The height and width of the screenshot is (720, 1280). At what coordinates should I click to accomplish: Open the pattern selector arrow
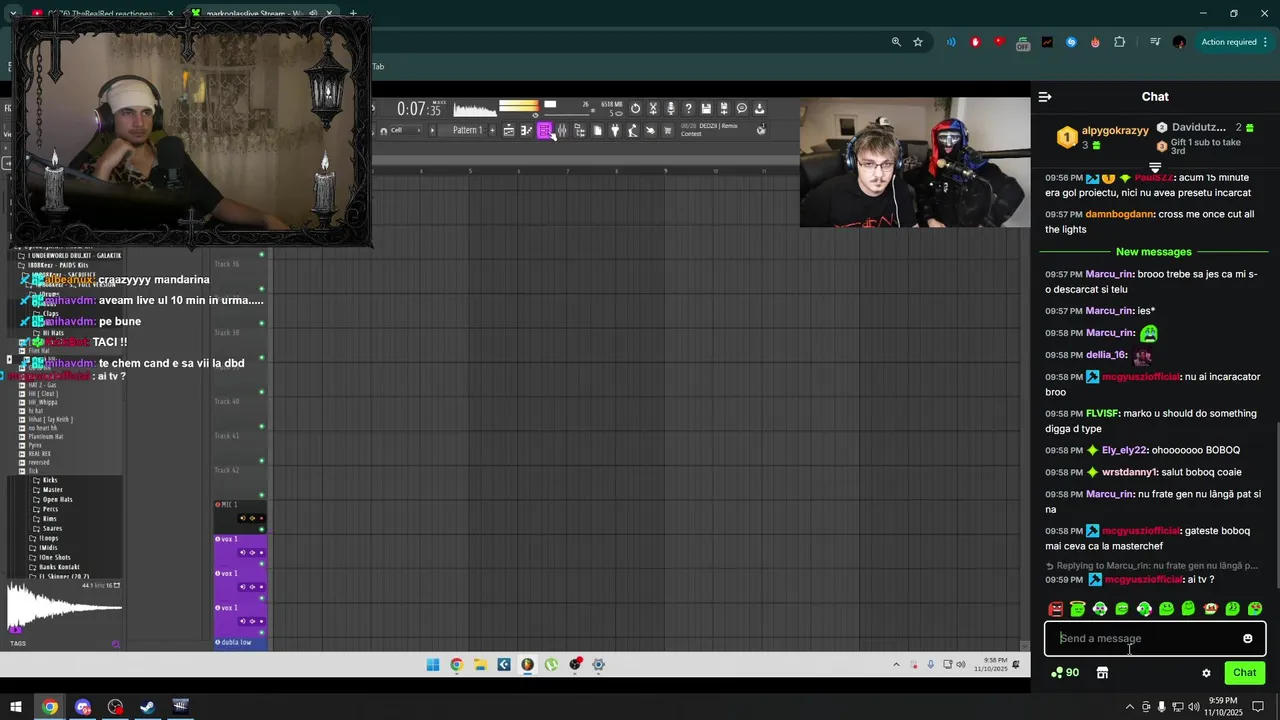click(x=432, y=130)
